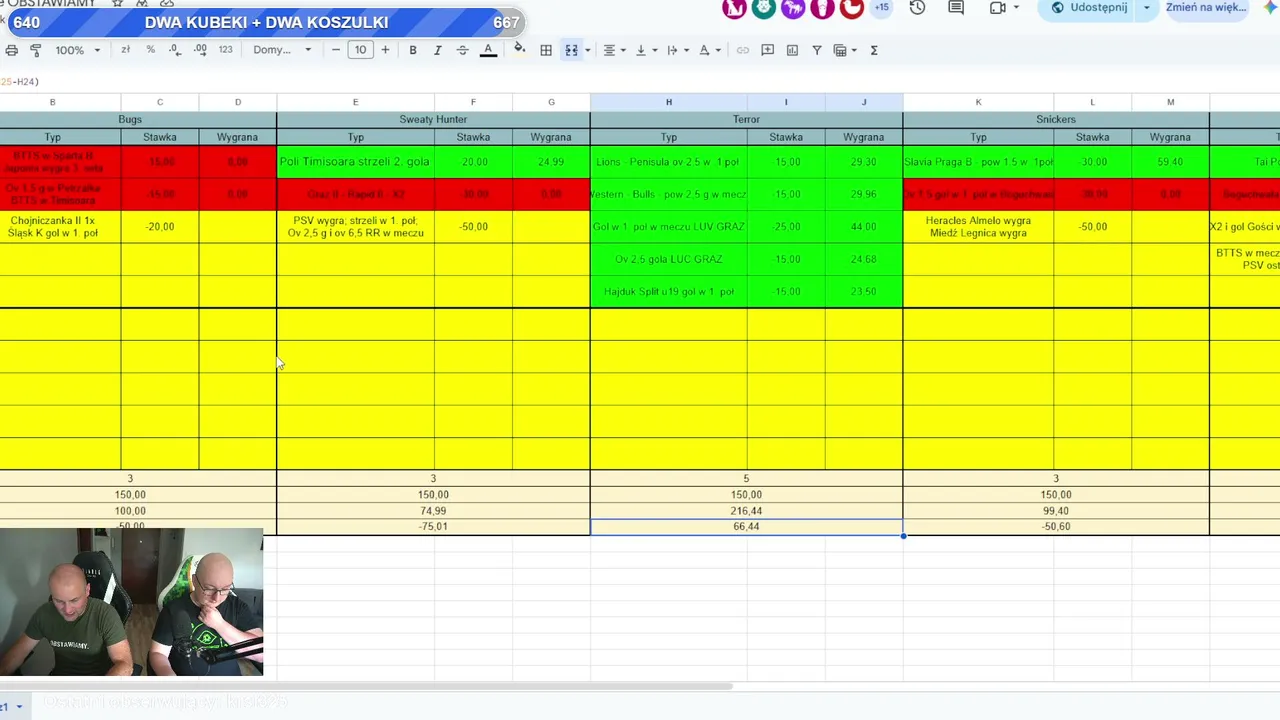Decrease font size with minus button
The image size is (1280, 720).
(336, 50)
